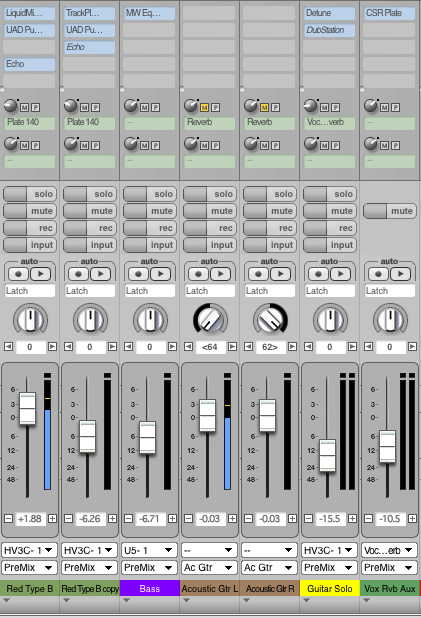Open Ac Gtr output dropdown on Acoustic Gtr L
This screenshot has height=618, width=421.
(x=209, y=568)
